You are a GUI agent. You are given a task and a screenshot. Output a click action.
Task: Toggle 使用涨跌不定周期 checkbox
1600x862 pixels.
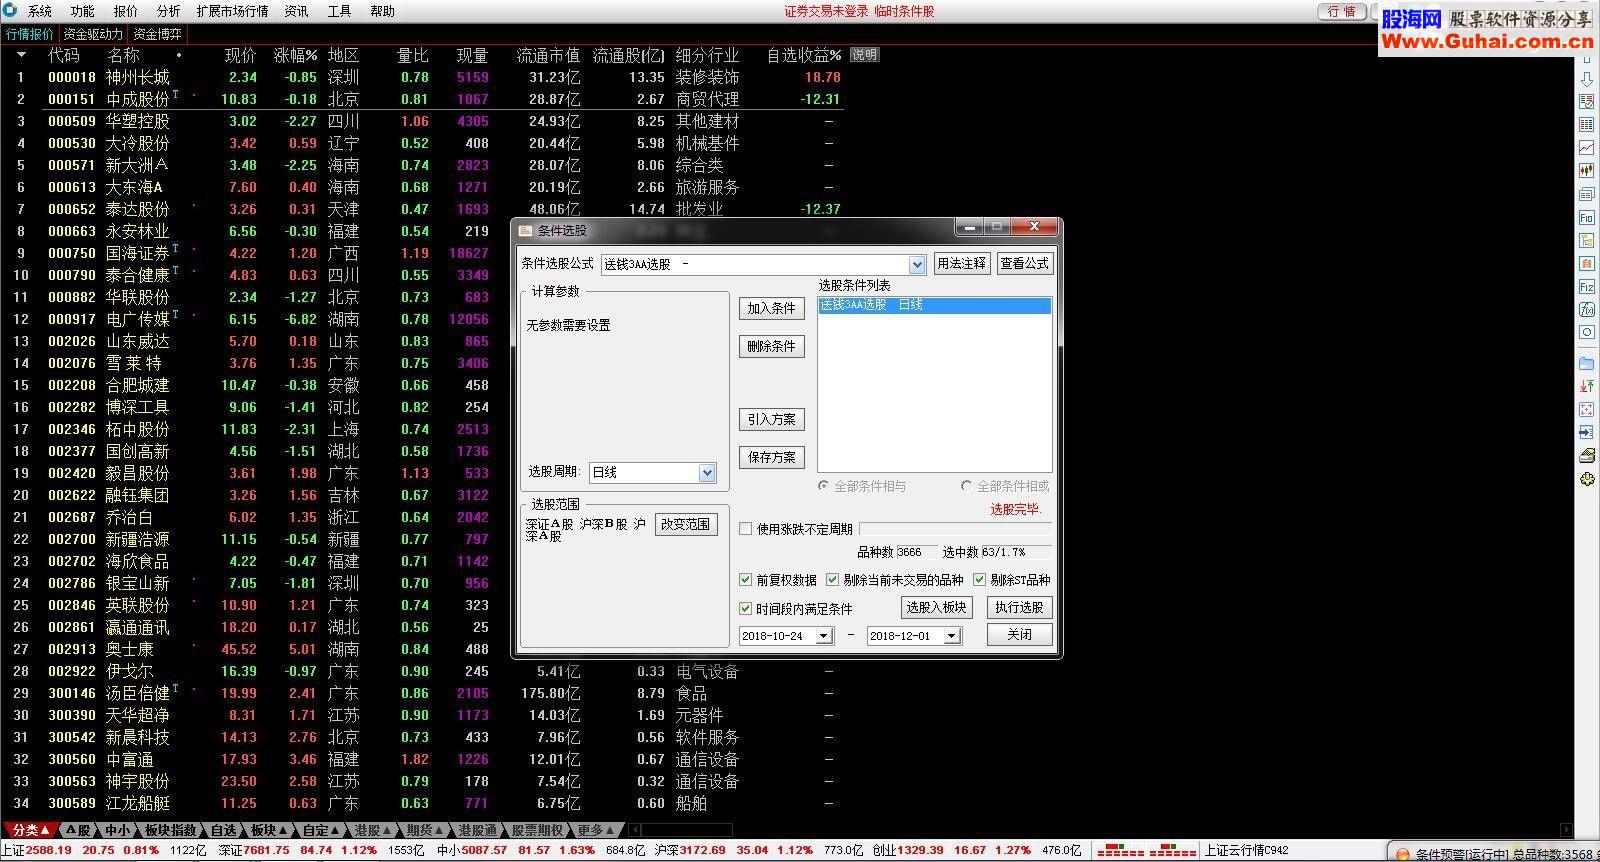point(745,529)
